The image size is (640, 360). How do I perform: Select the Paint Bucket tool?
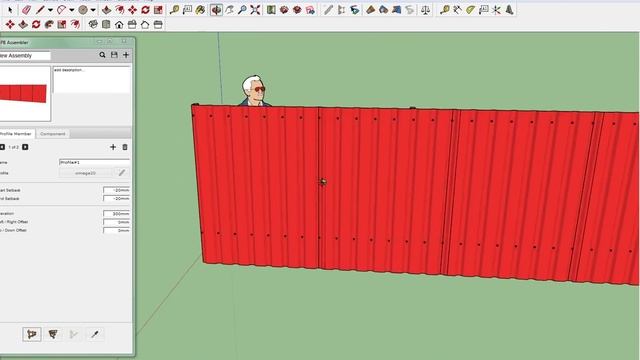[x=200, y=10]
